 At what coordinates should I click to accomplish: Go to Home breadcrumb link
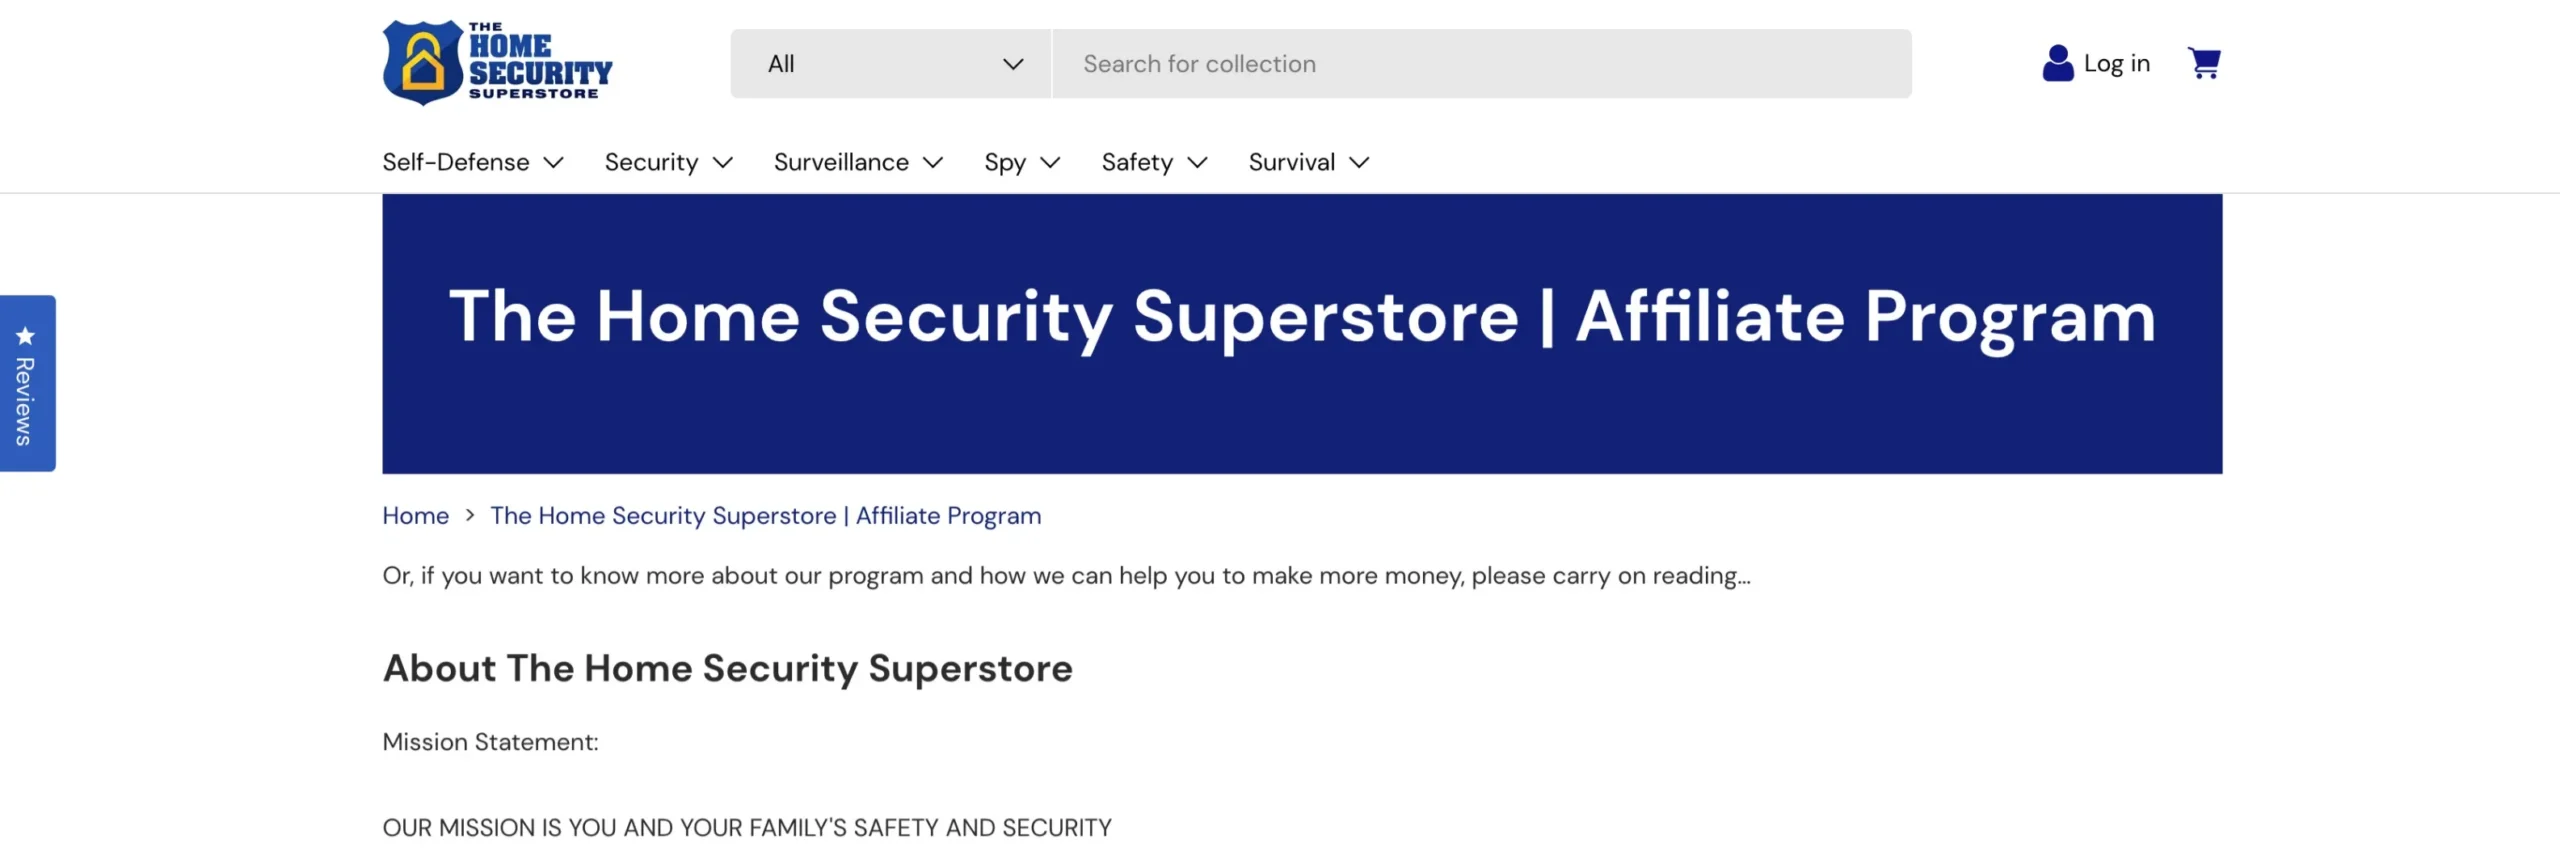(x=415, y=516)
